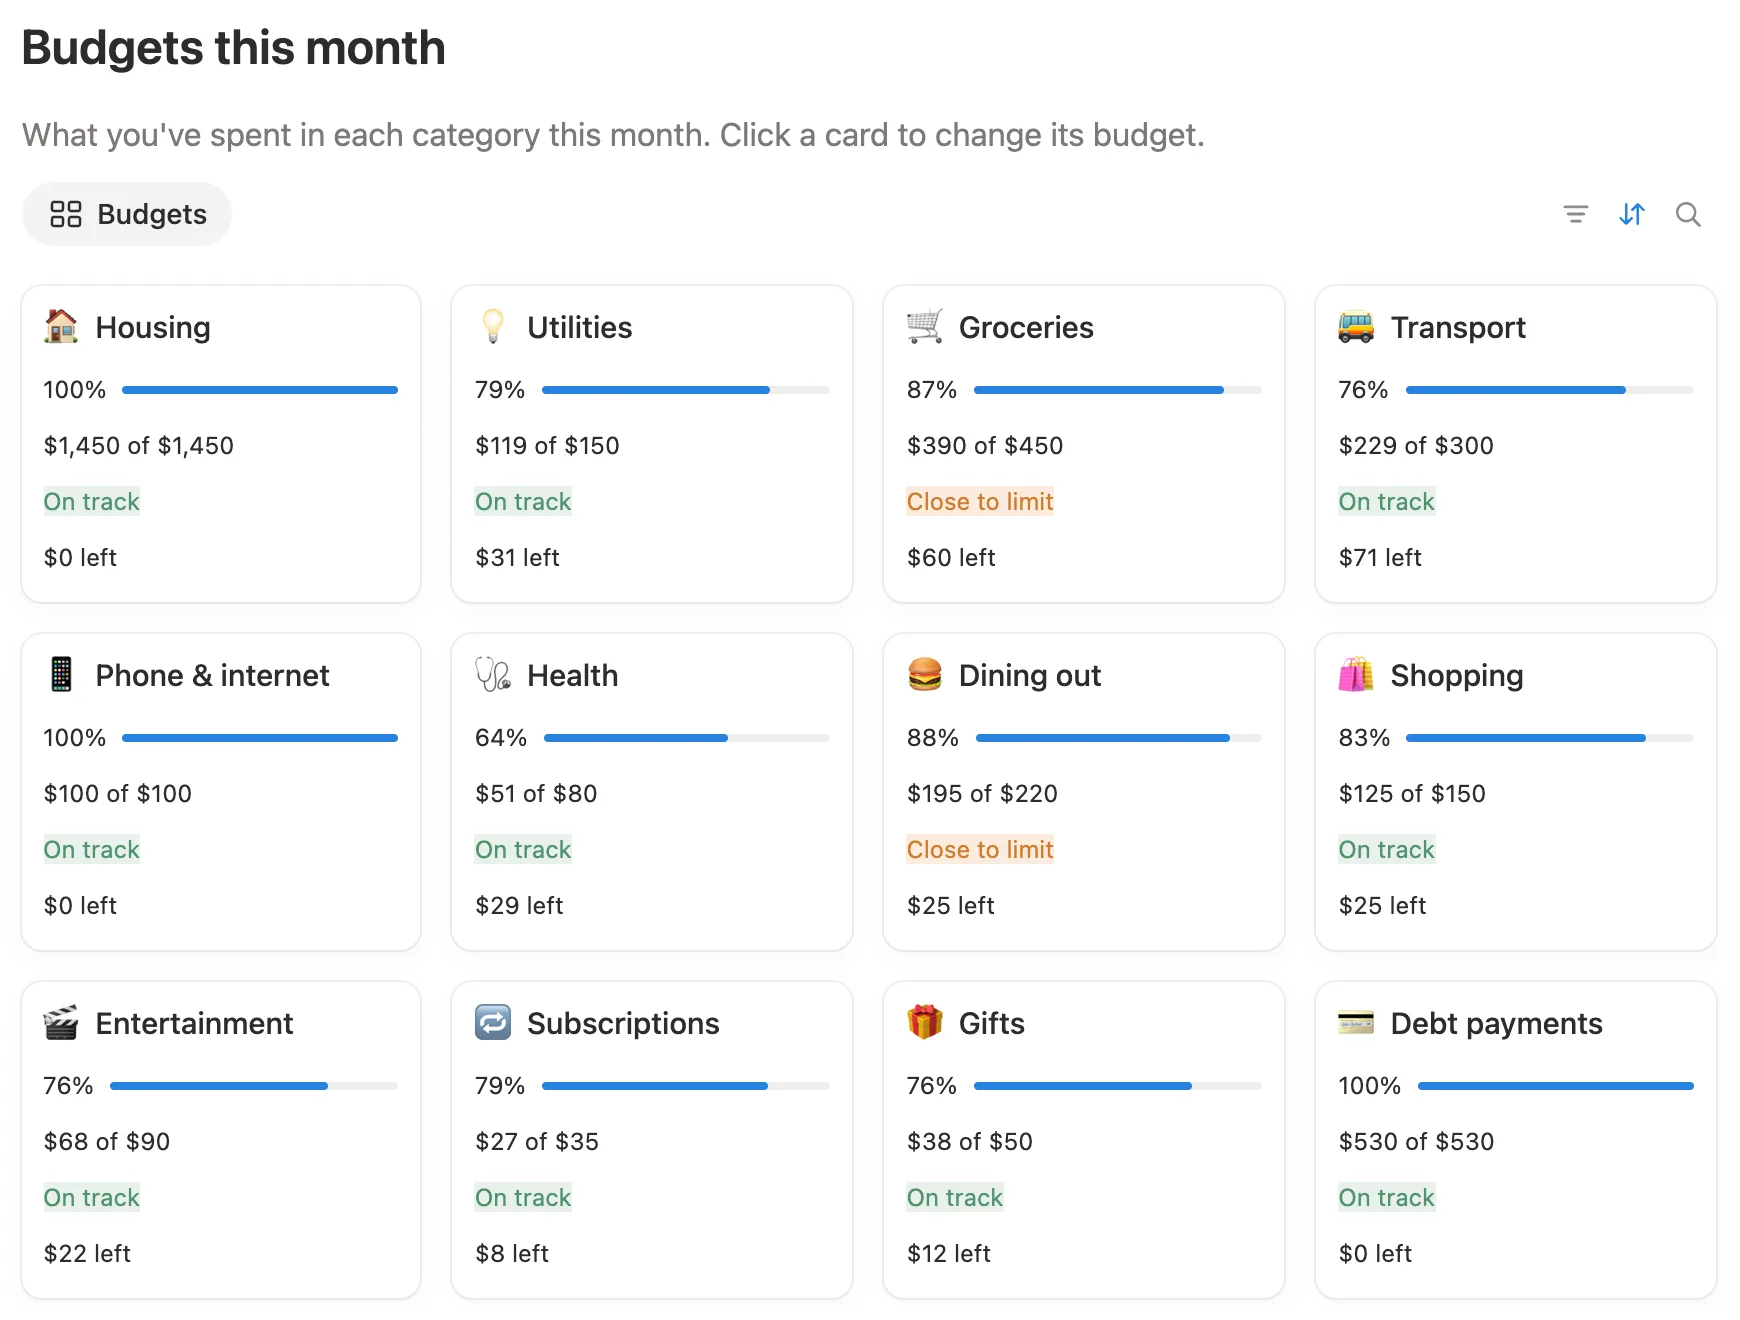Click the $22 left value
Viewport: 1740px width, 1320px height.
[x=87, y=1253]
